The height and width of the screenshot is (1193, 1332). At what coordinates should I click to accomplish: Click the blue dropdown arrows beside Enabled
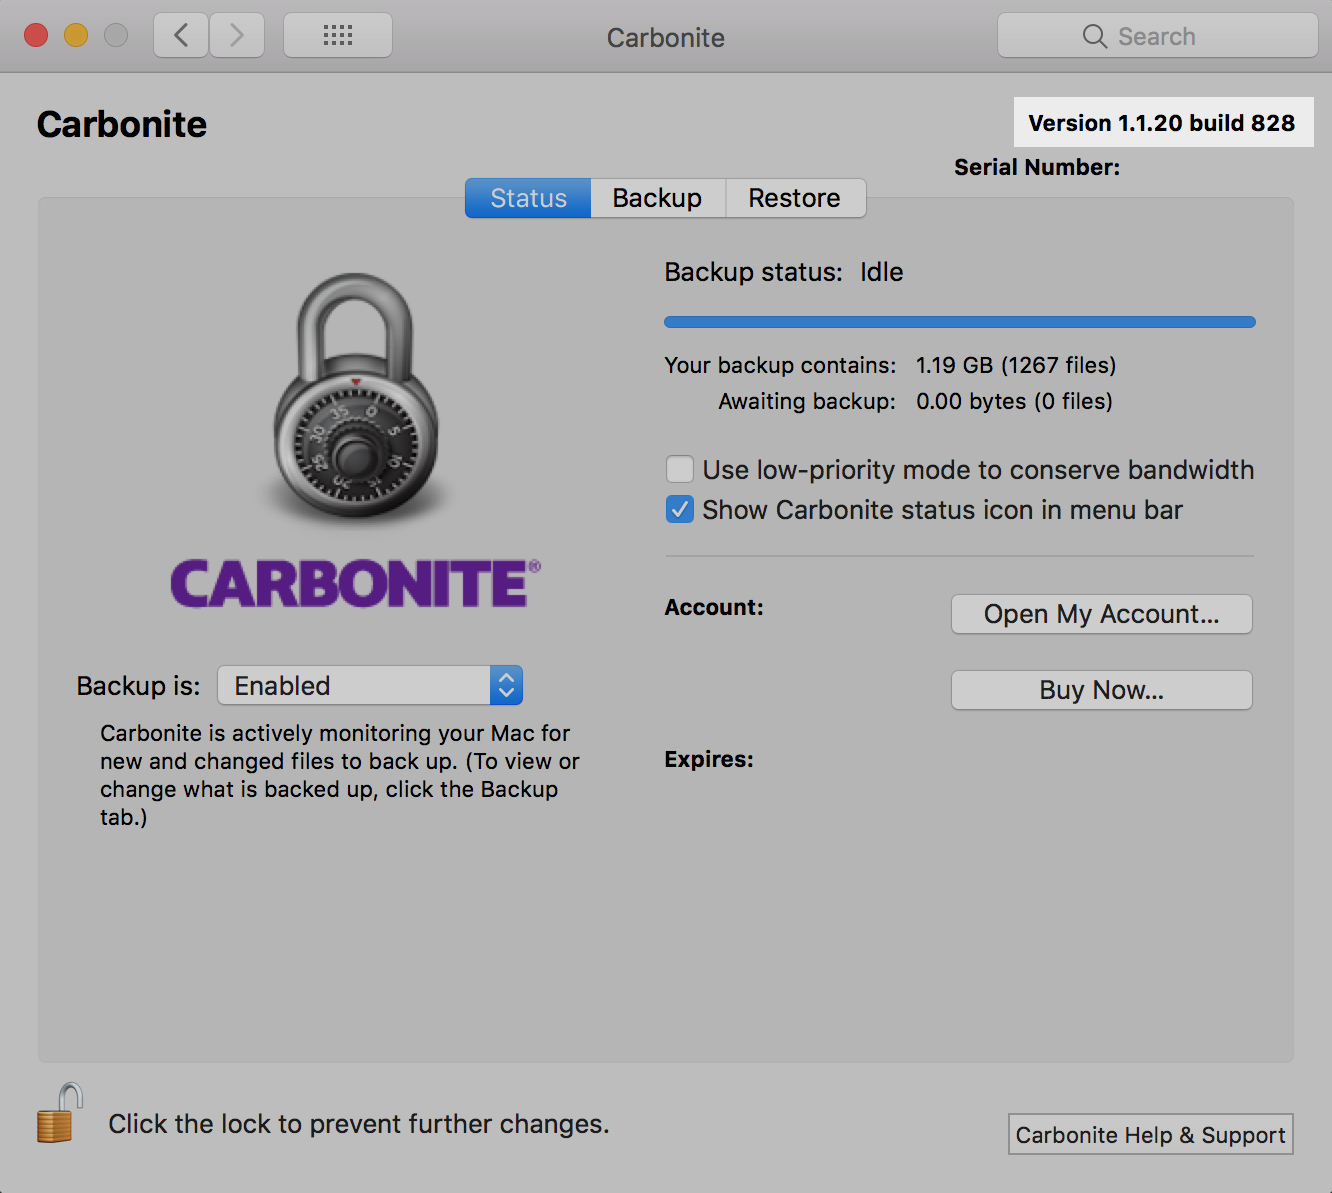point(506,686)
